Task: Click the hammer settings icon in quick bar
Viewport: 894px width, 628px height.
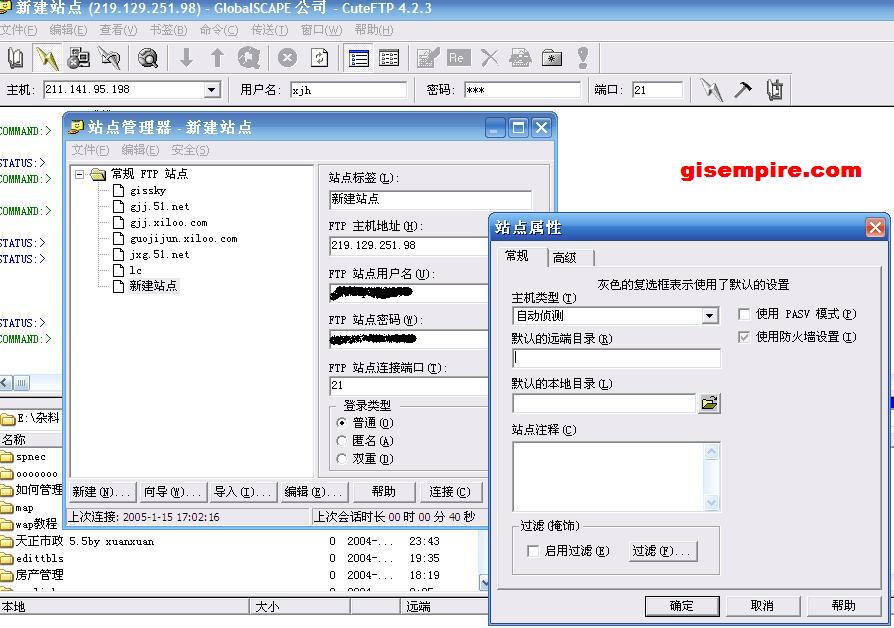Action: [x=742, y=90]
